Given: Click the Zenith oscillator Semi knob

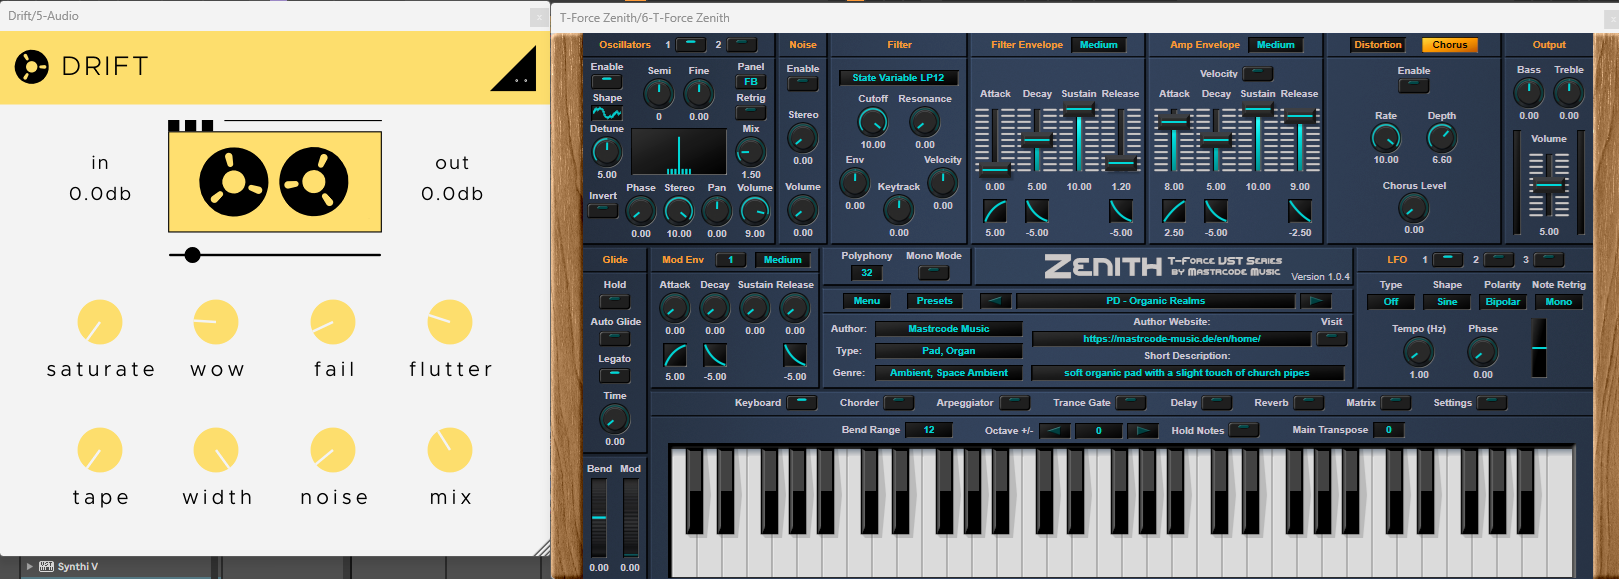Looking at the screenshot, I should (659, 94).
